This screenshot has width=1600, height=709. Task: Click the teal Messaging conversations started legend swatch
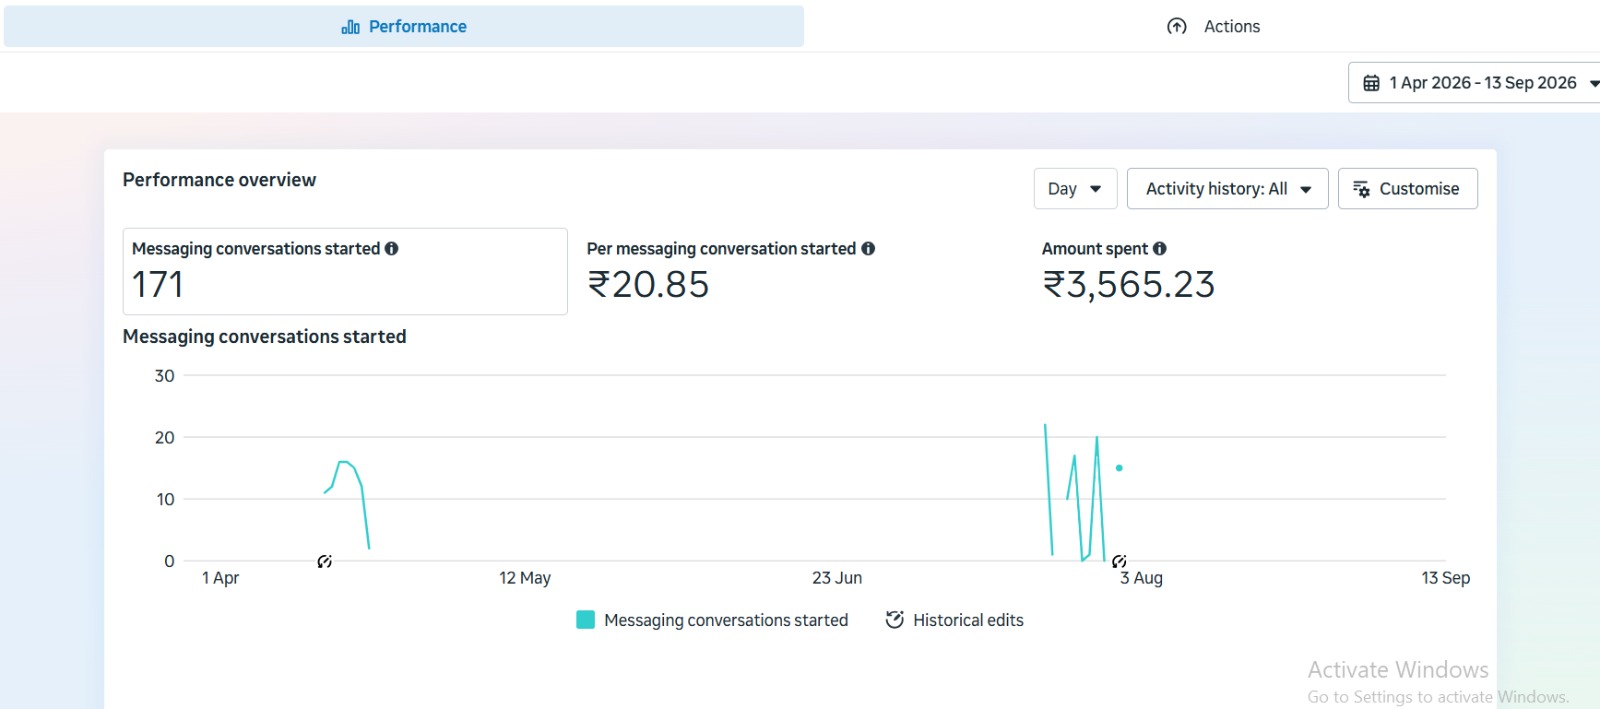click(x=586, y=620)
